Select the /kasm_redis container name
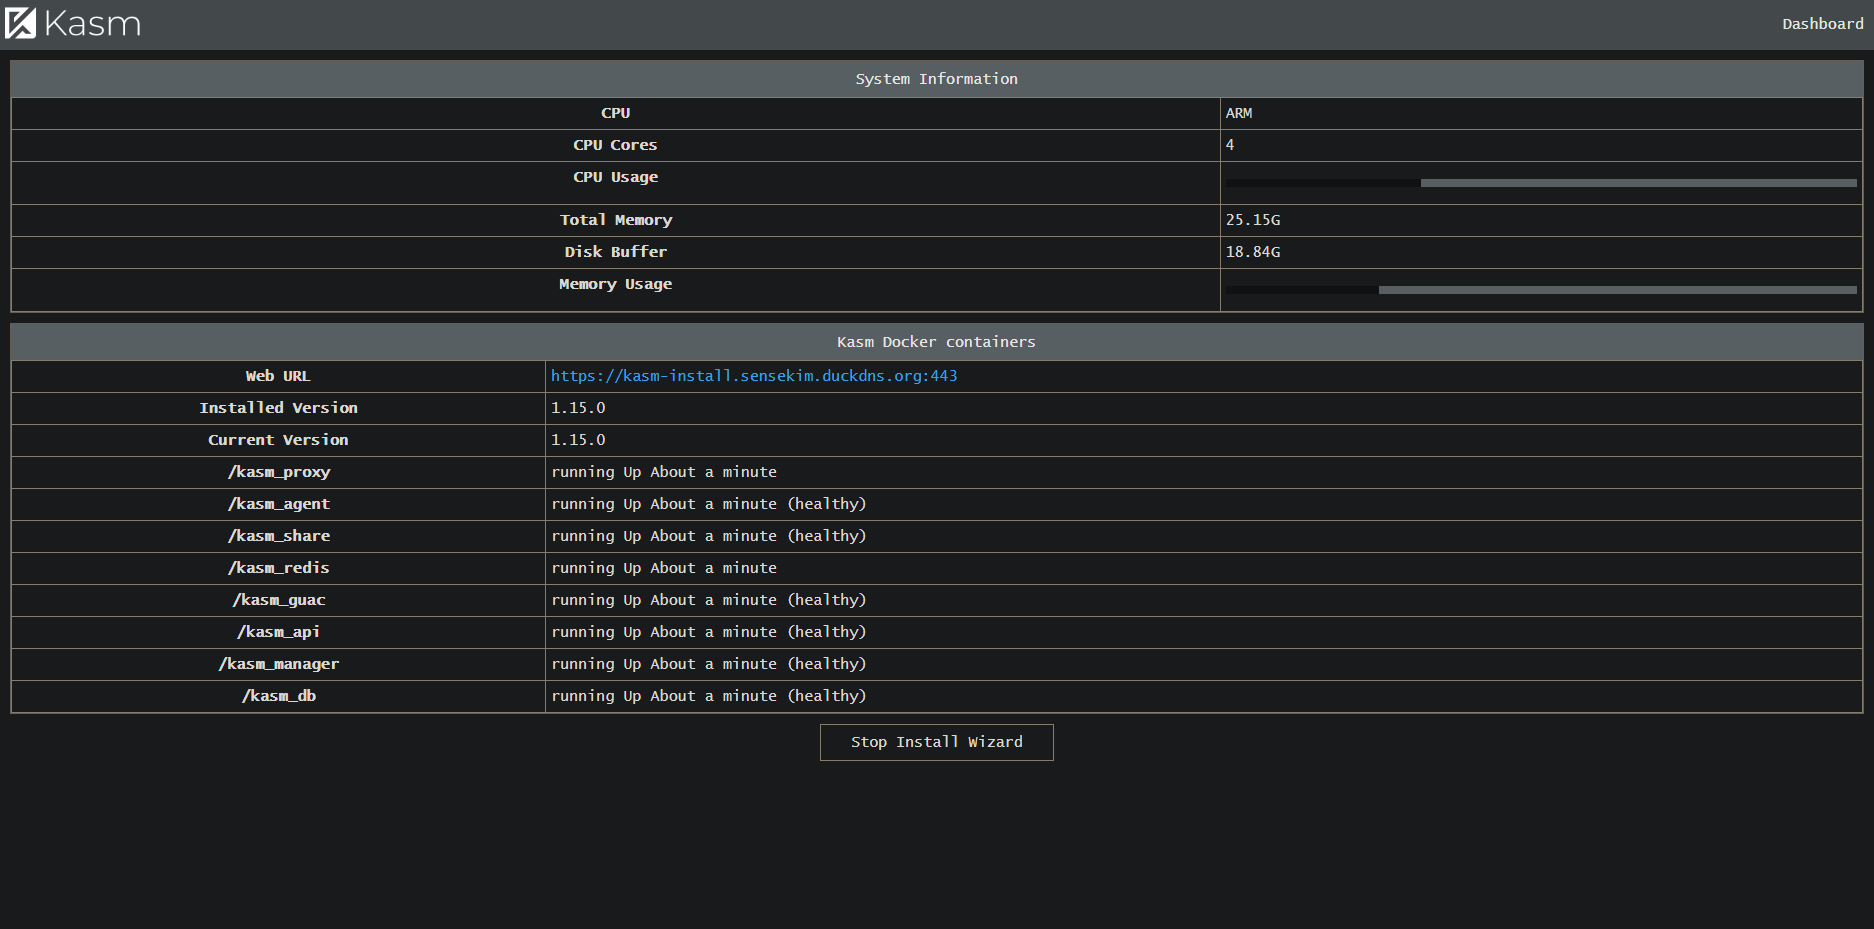This screenshot has width=1874, height=929. tap(278, 568)
